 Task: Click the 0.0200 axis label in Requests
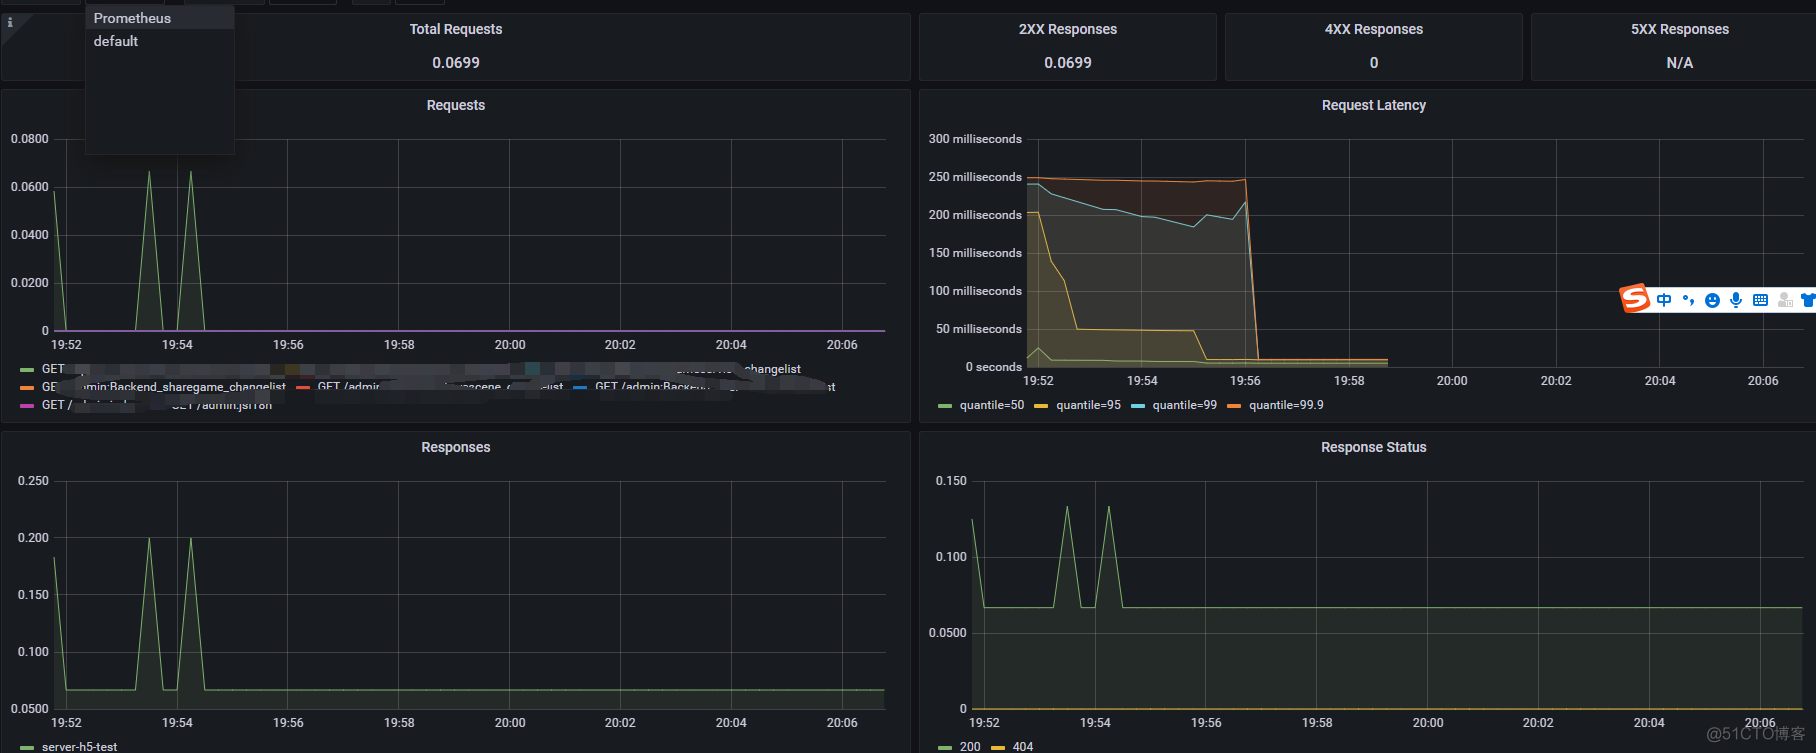tap(30, 283)
